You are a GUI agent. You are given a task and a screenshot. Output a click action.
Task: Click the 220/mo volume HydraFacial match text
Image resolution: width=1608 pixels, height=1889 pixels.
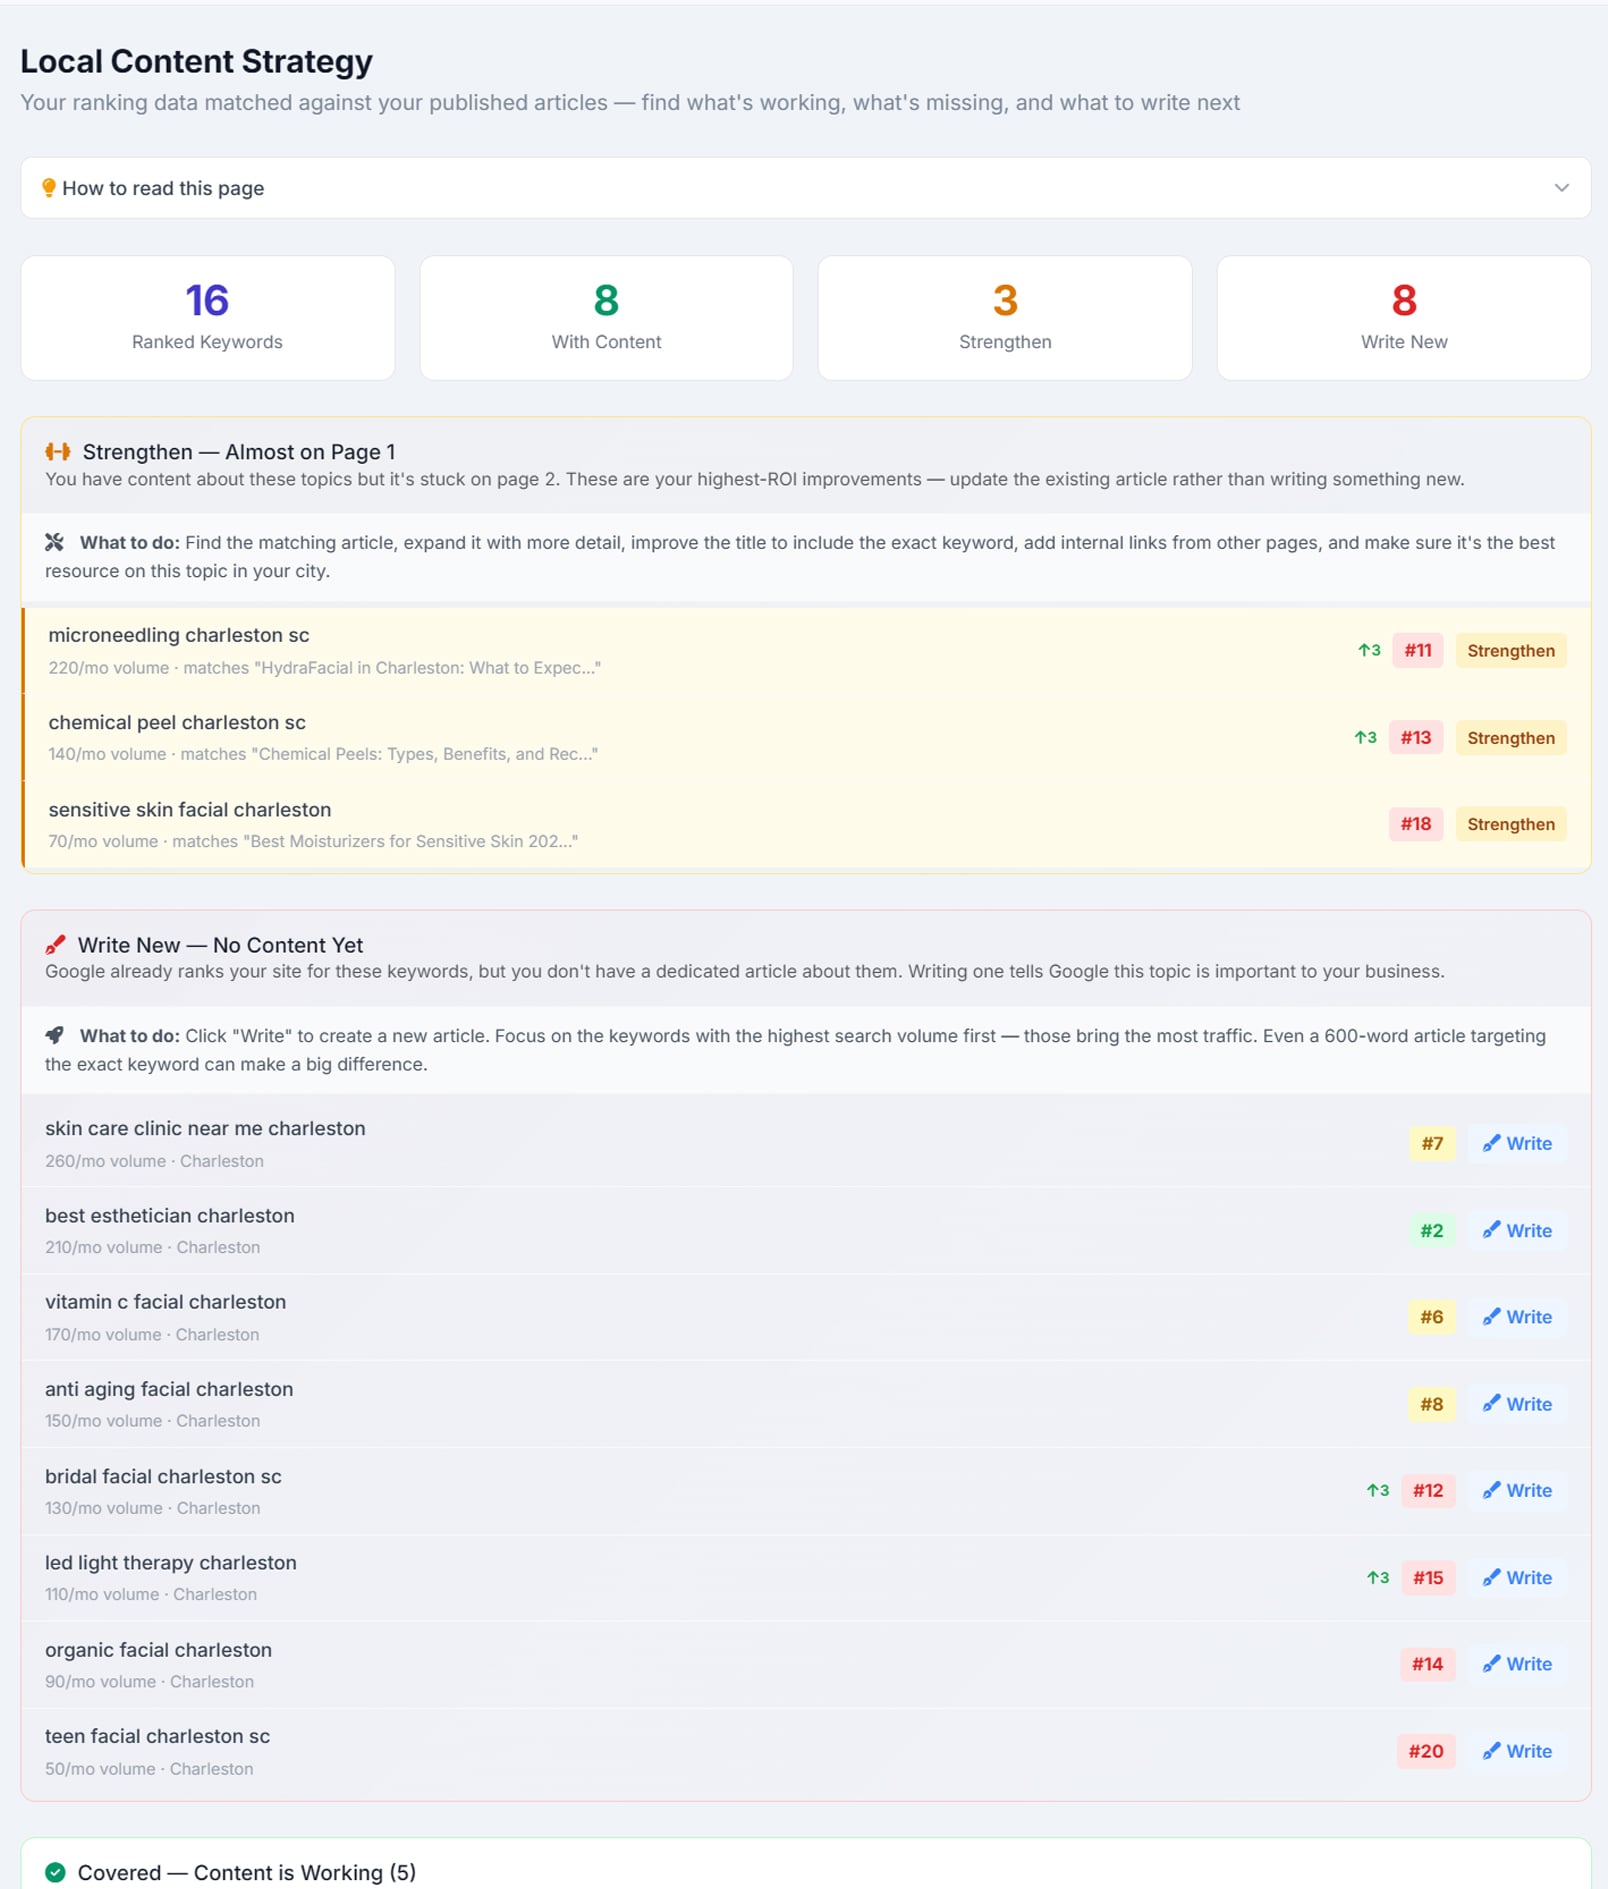click(324, 668)
